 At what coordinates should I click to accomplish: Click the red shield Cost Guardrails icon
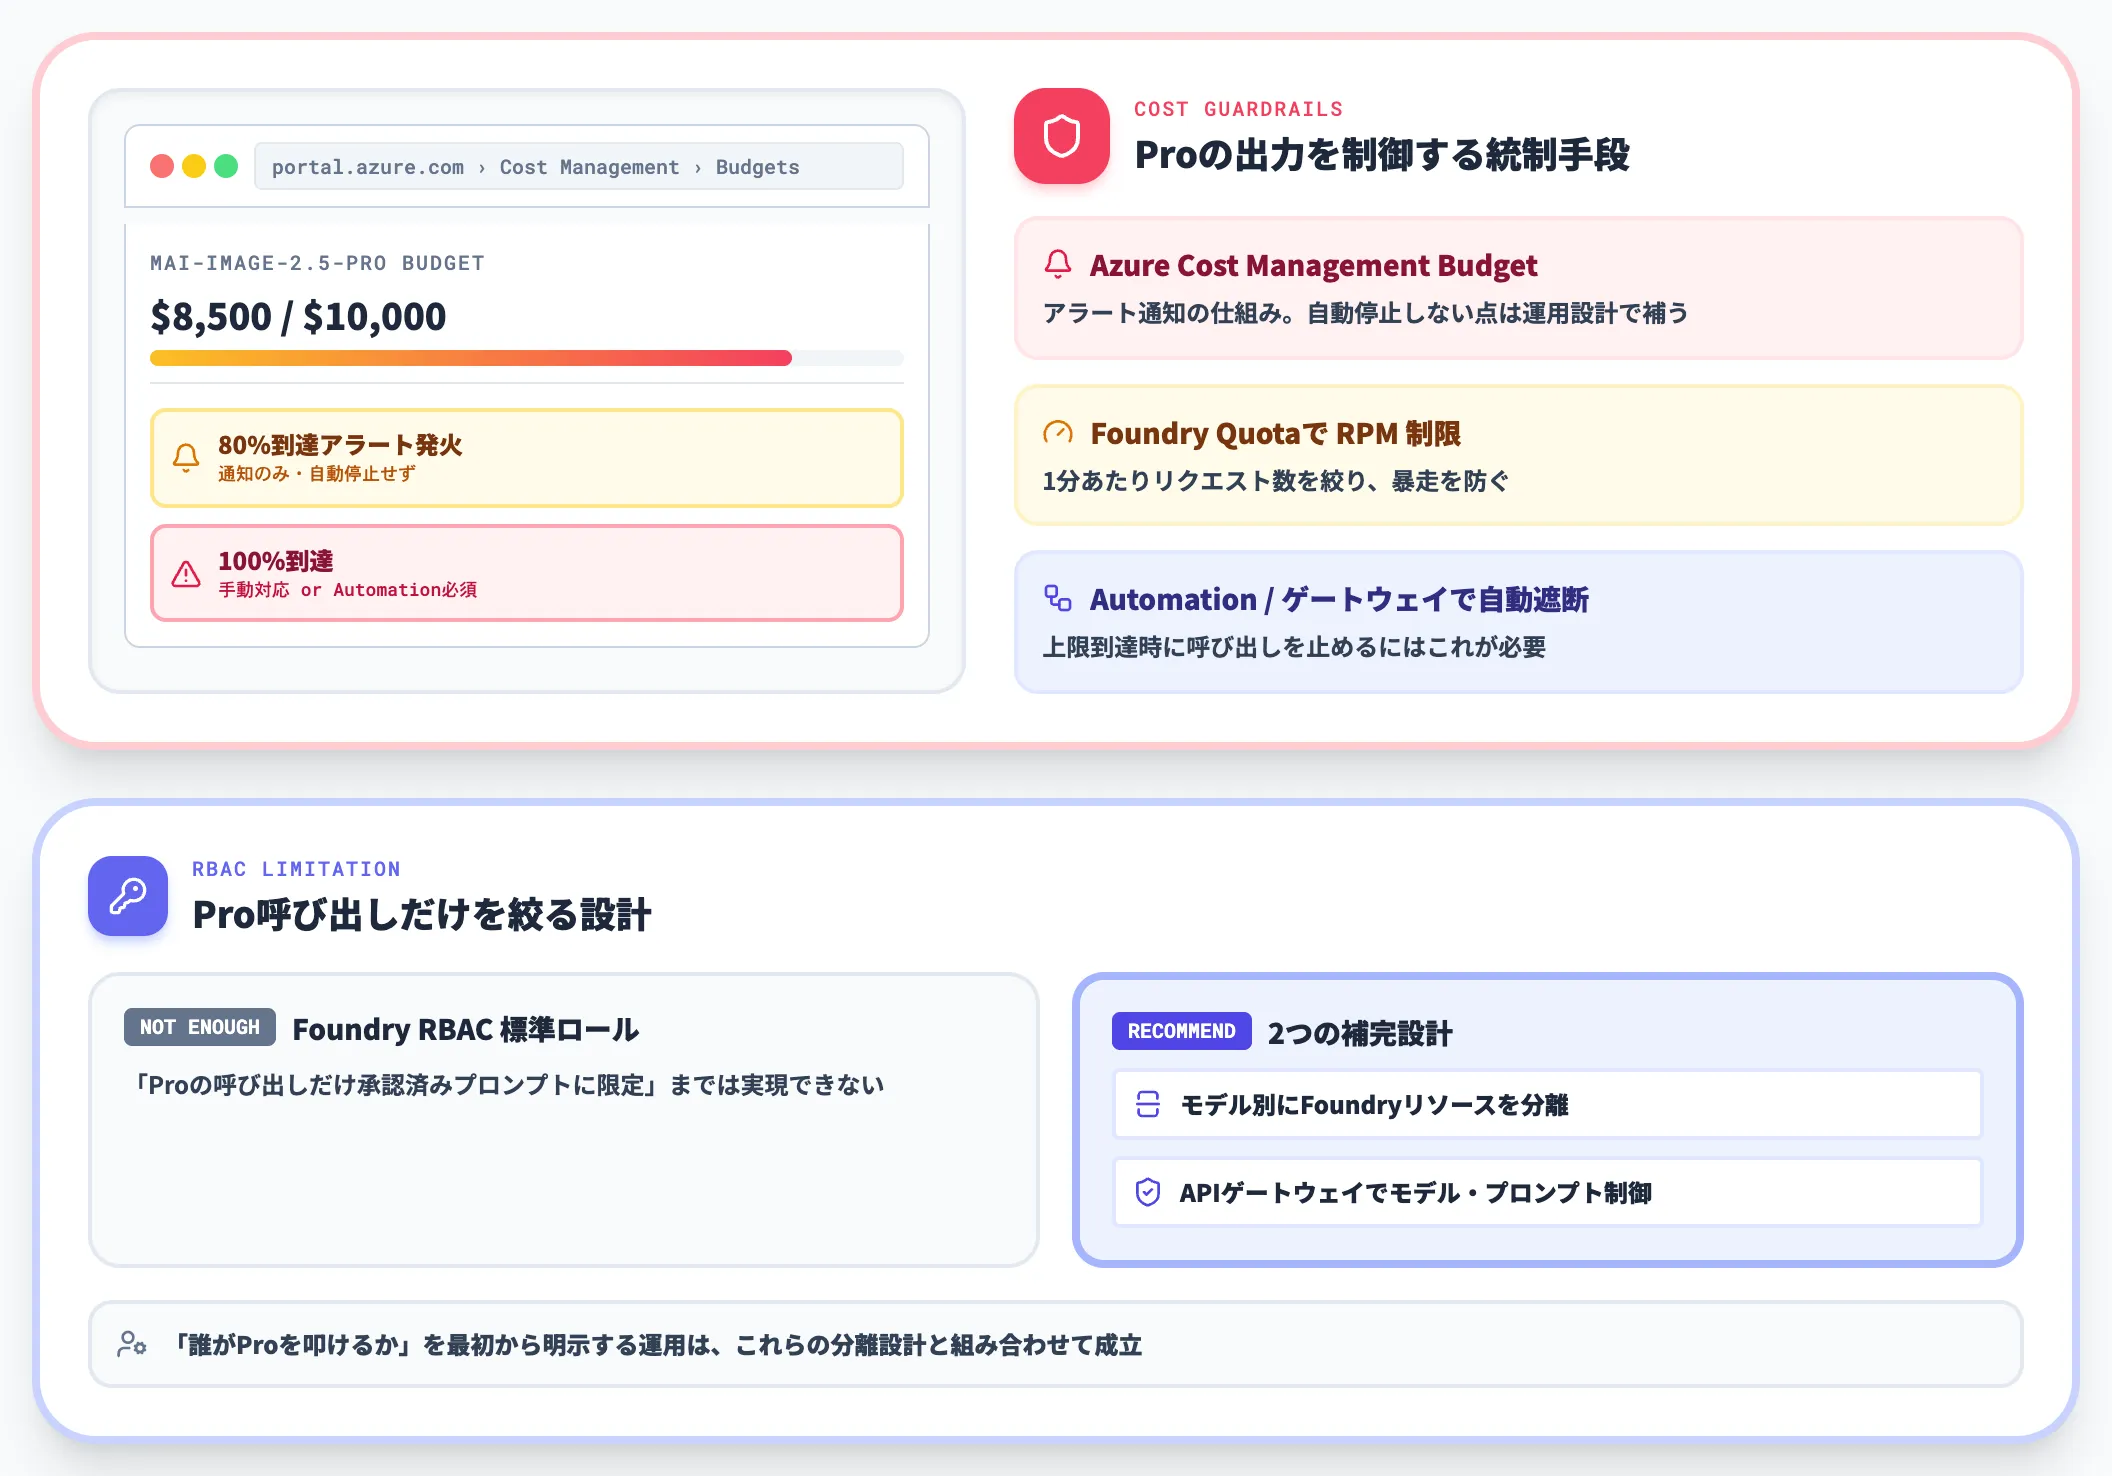[1061, 136]
